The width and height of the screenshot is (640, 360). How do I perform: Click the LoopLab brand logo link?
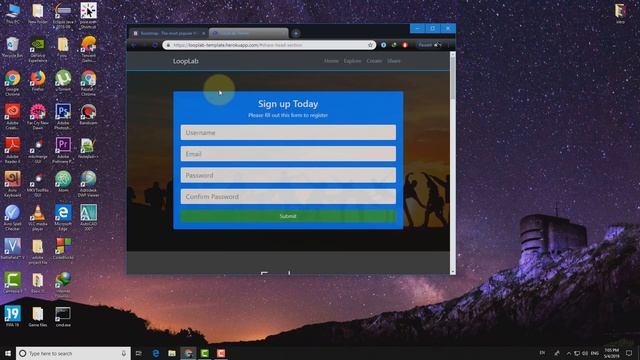tap(186, 61)
